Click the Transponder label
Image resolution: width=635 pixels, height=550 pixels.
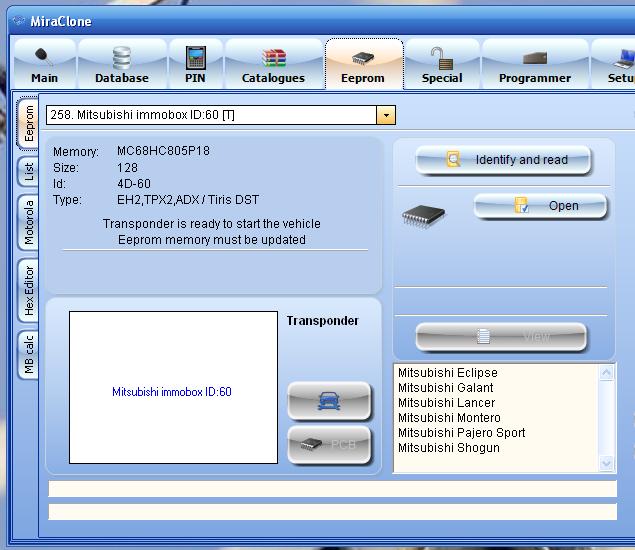click(322, 321)
